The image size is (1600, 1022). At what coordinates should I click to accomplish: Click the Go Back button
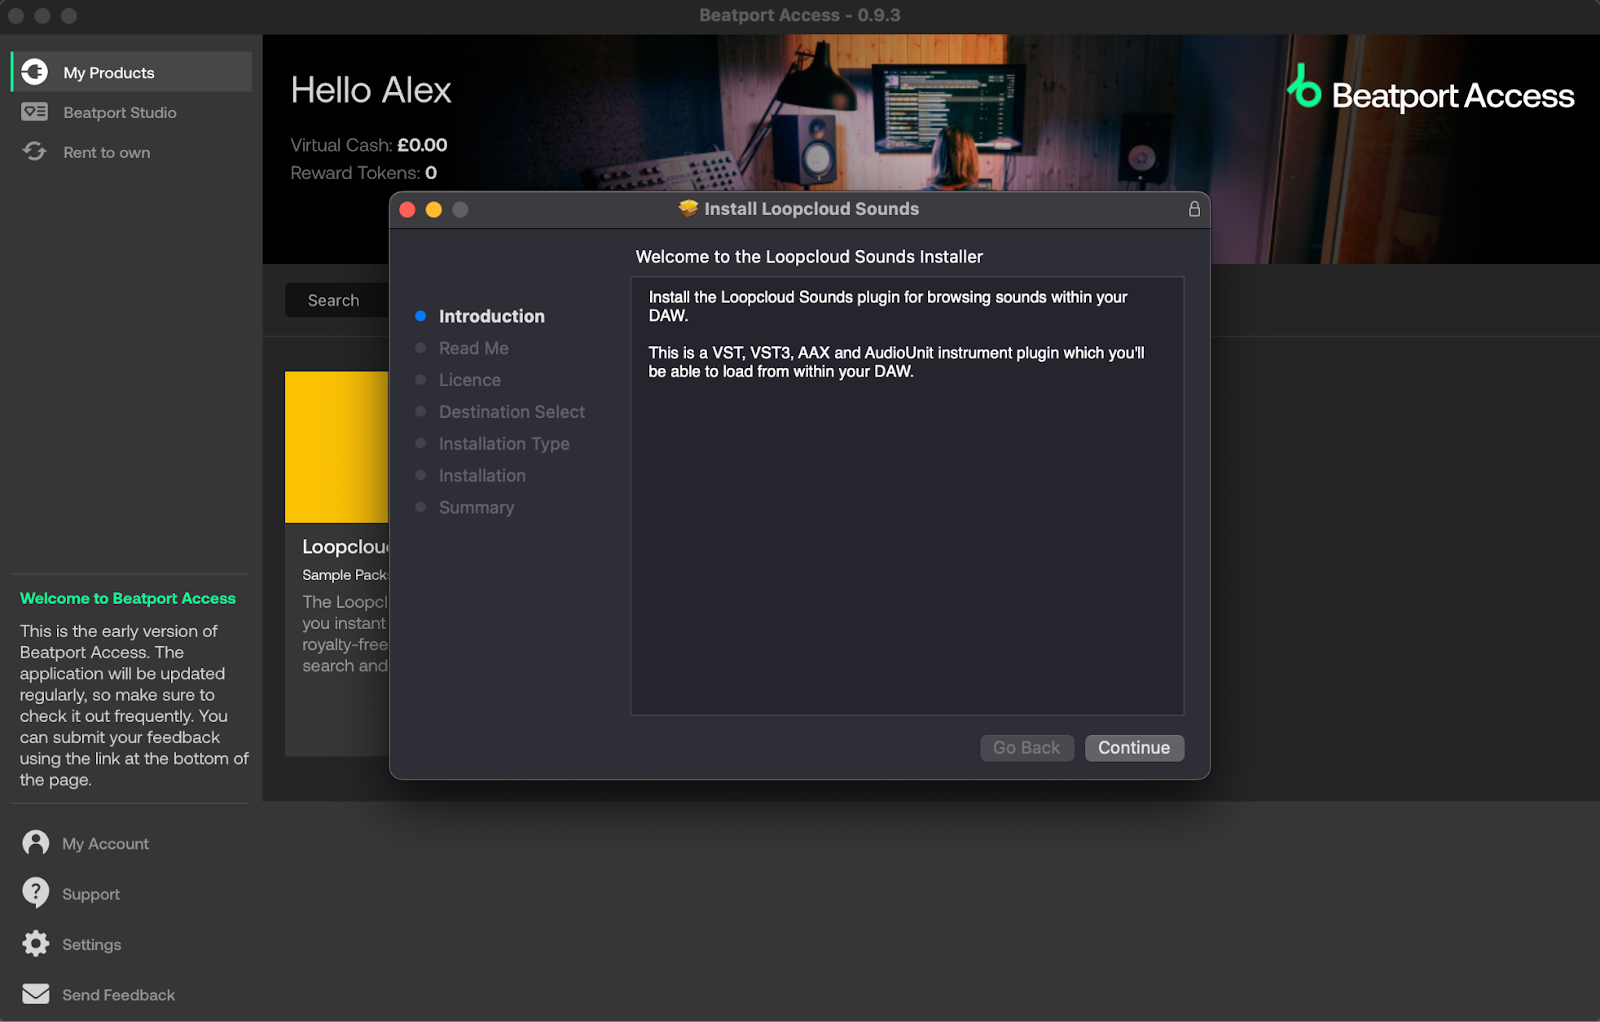(1026, 748)
